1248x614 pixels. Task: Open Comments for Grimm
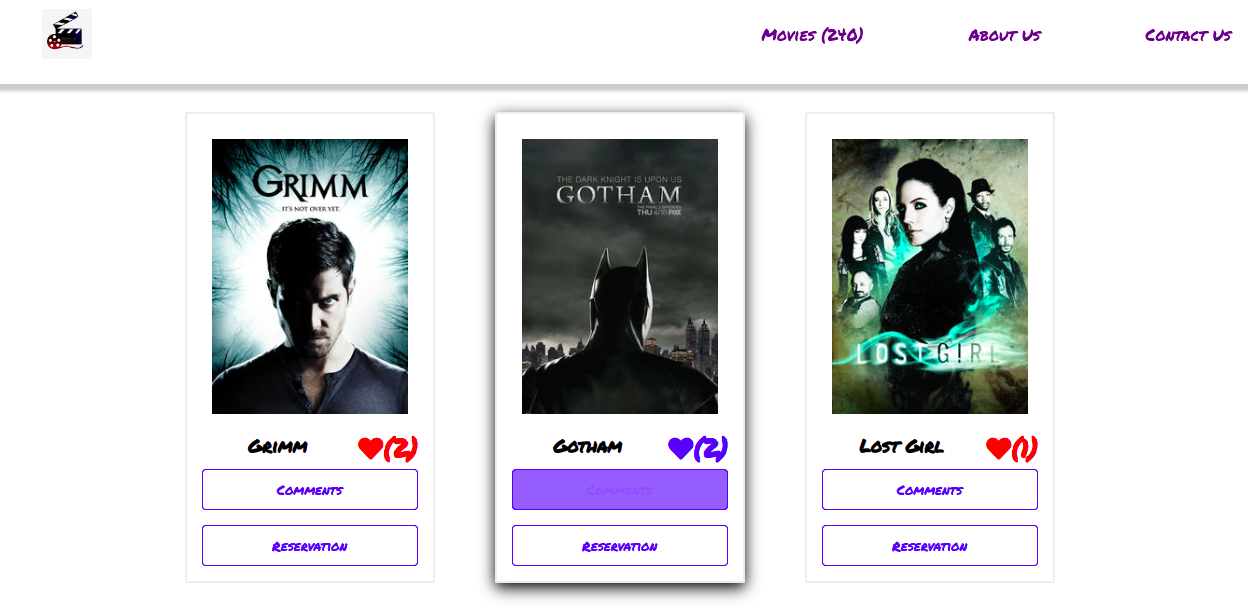pos(310,490)
